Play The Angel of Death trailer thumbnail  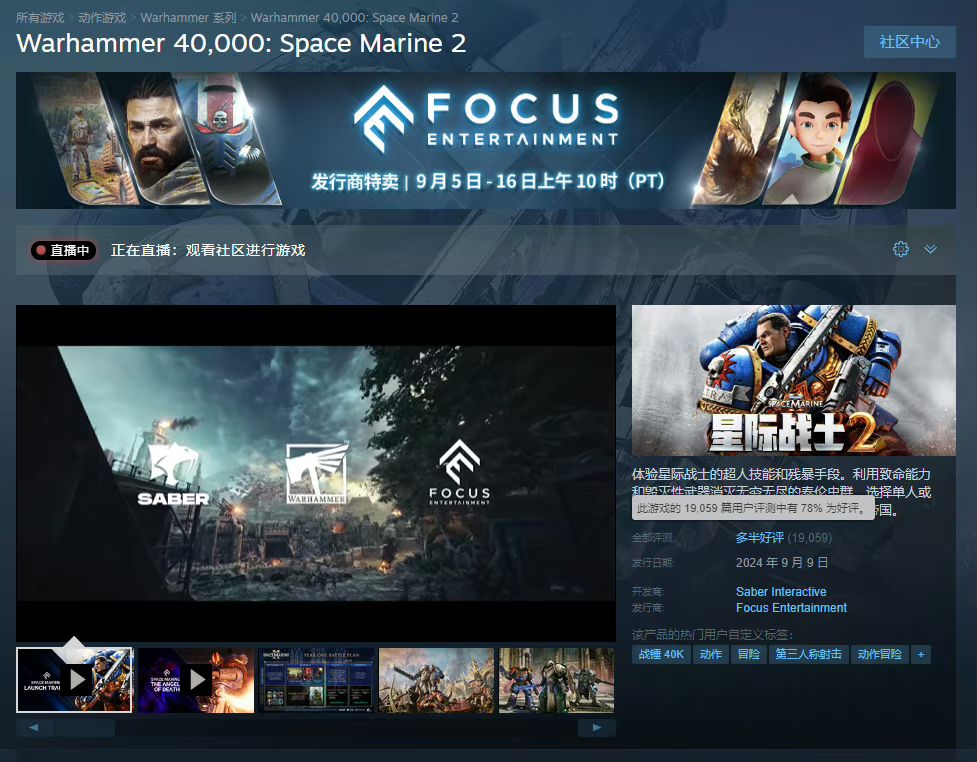click(x=196, y=680)
